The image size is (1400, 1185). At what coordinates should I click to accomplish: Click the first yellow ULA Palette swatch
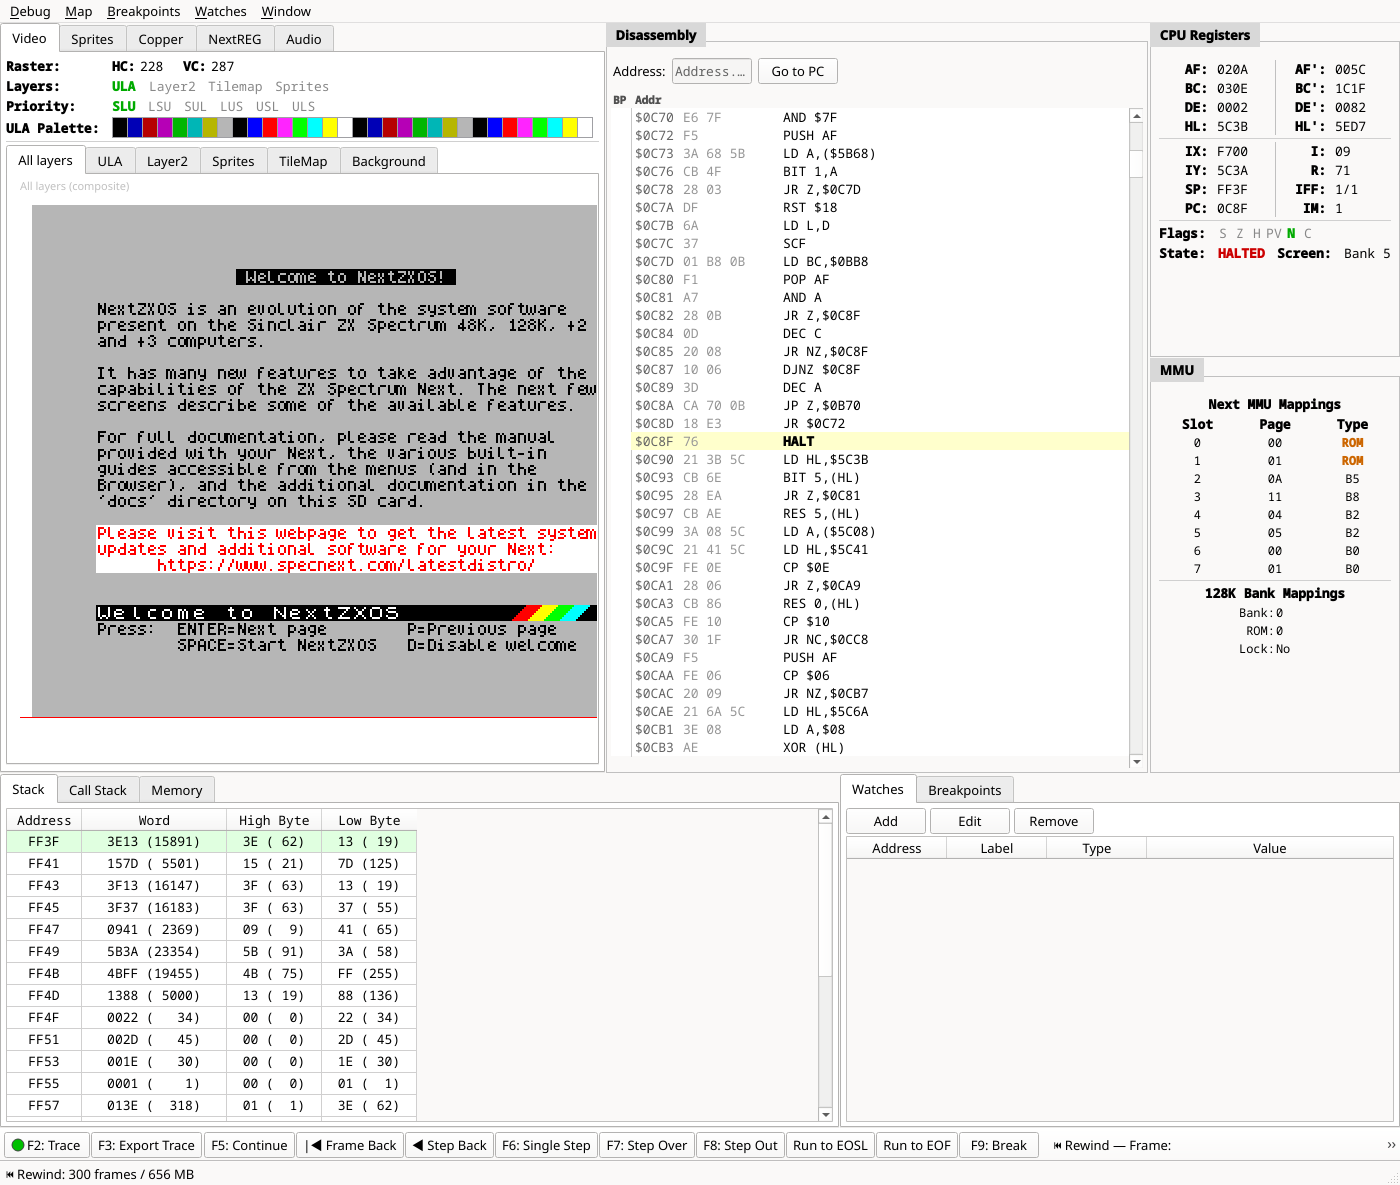click(x=330, y=127)
